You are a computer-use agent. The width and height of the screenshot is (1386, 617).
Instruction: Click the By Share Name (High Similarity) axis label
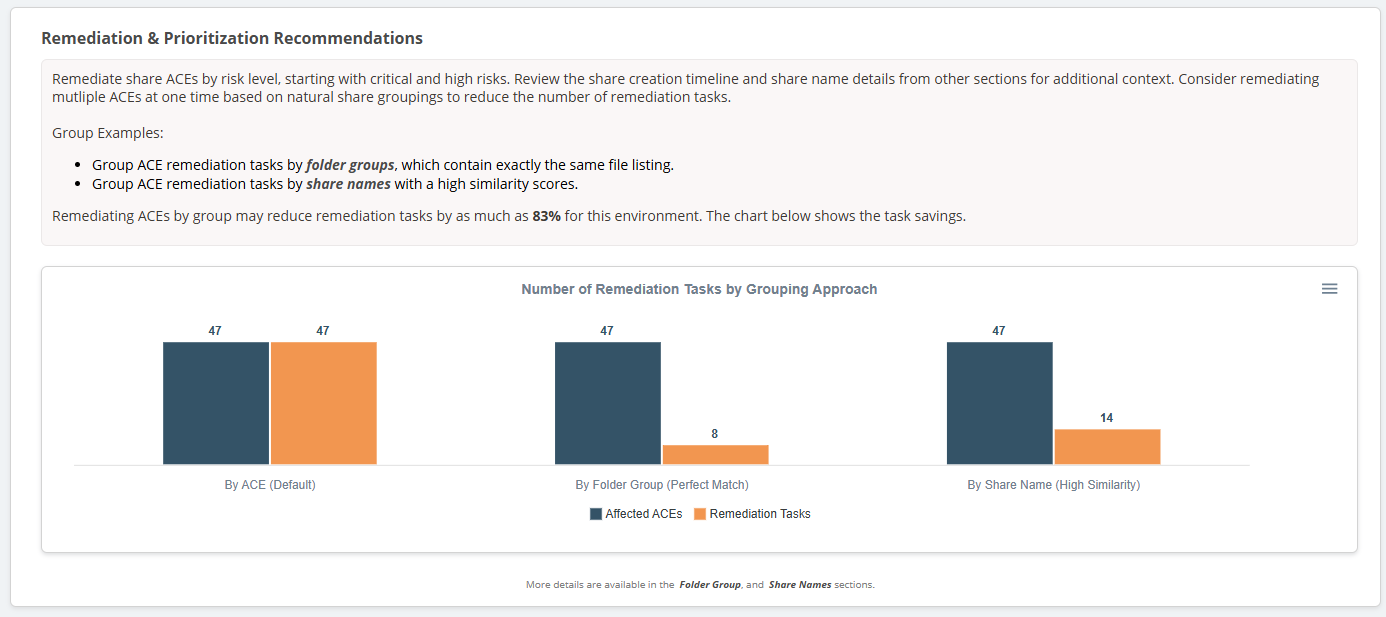[1053, 485]
